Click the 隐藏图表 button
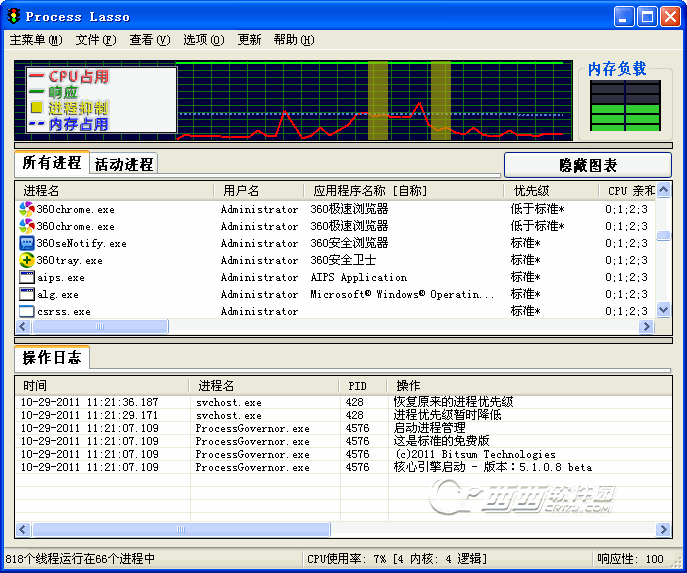Viewport: 687px width, 573px height. tap(587, 165)
